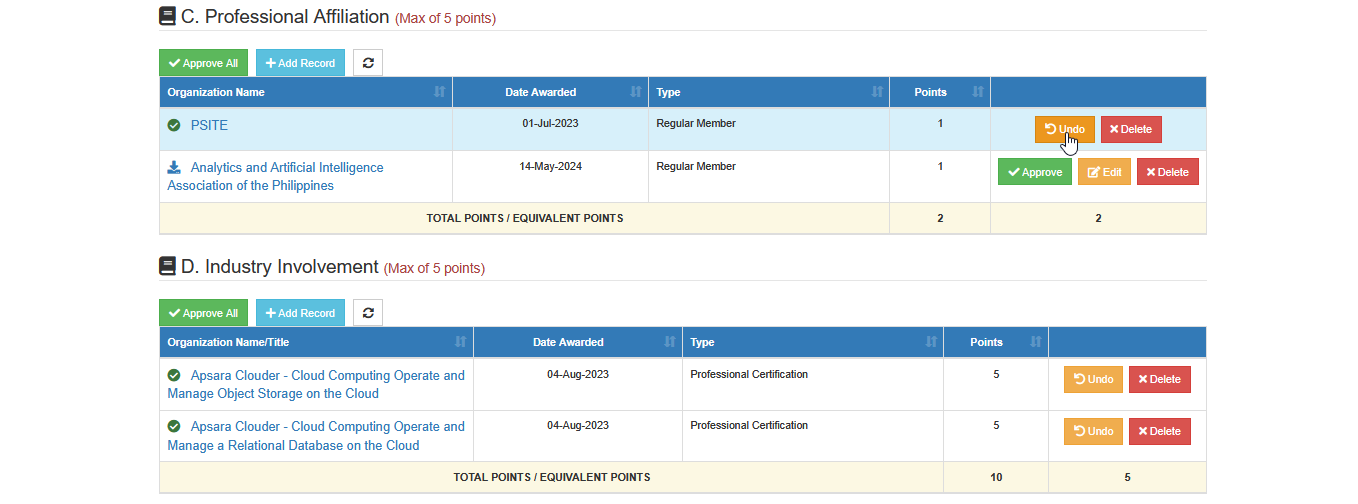Sort Professional Affiliation by Organization Name
The image size is (1358, 504).
point(306,92)
